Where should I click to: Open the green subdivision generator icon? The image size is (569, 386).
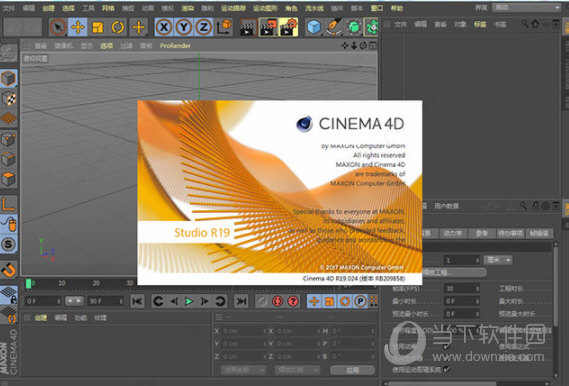tap(353, 27)
